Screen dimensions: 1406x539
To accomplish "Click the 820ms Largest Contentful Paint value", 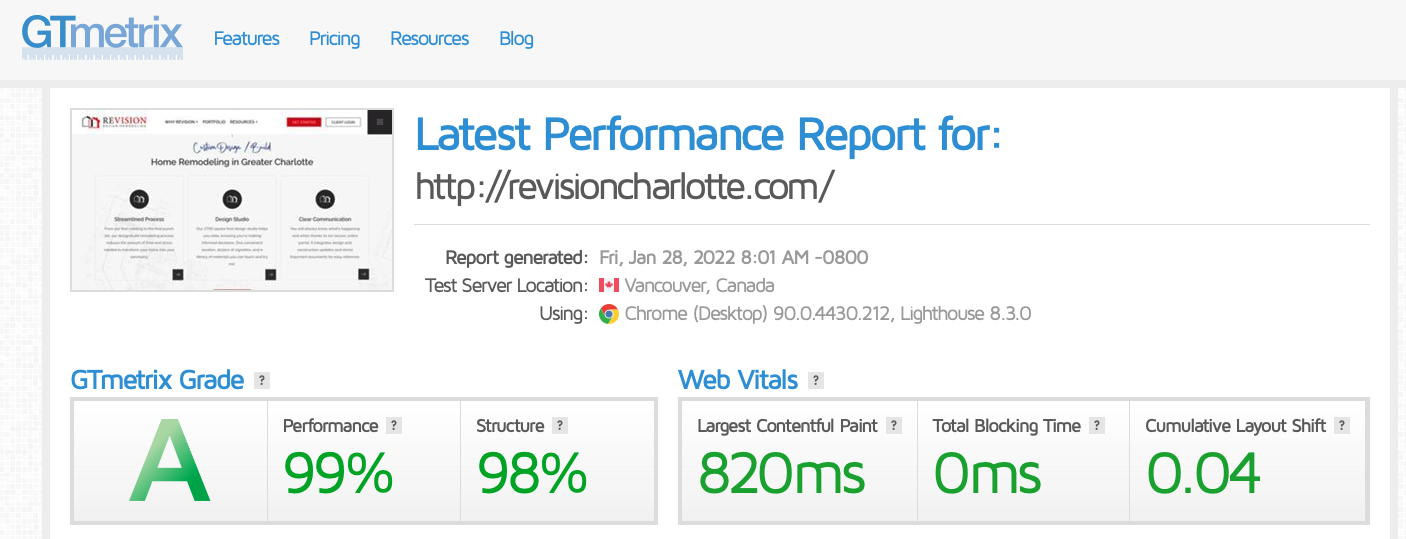I will click(x=782, y=473).
